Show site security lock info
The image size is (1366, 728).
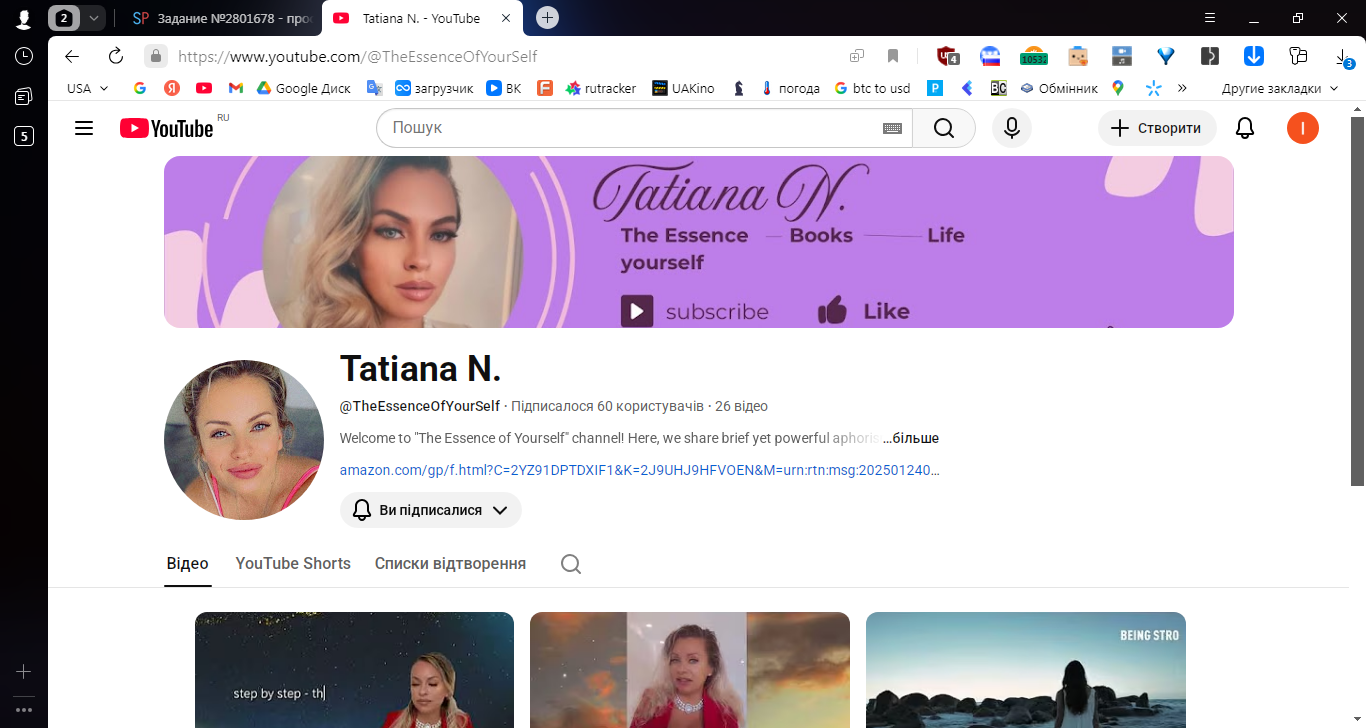pyautogui.click(x=155, y=57)
